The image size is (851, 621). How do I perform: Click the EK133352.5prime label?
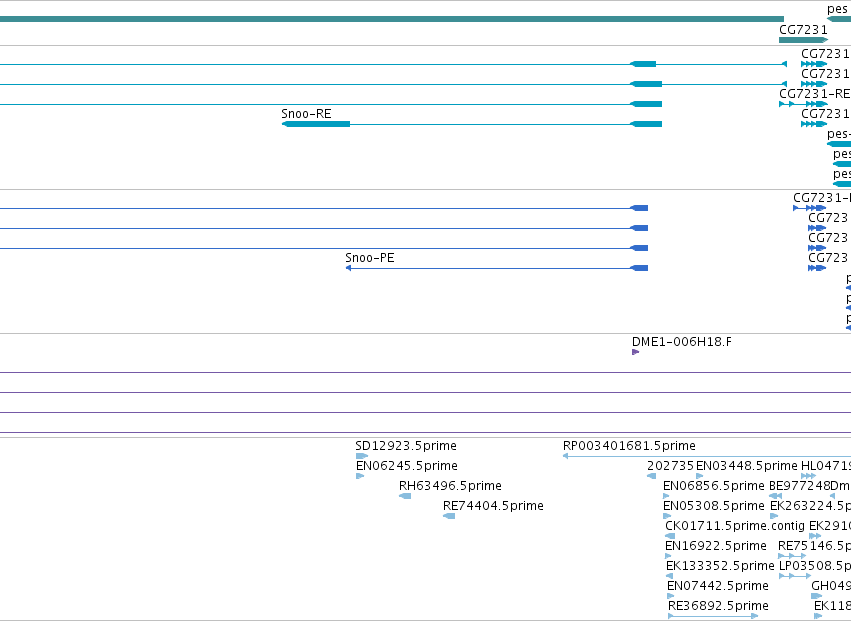(720, 566)
